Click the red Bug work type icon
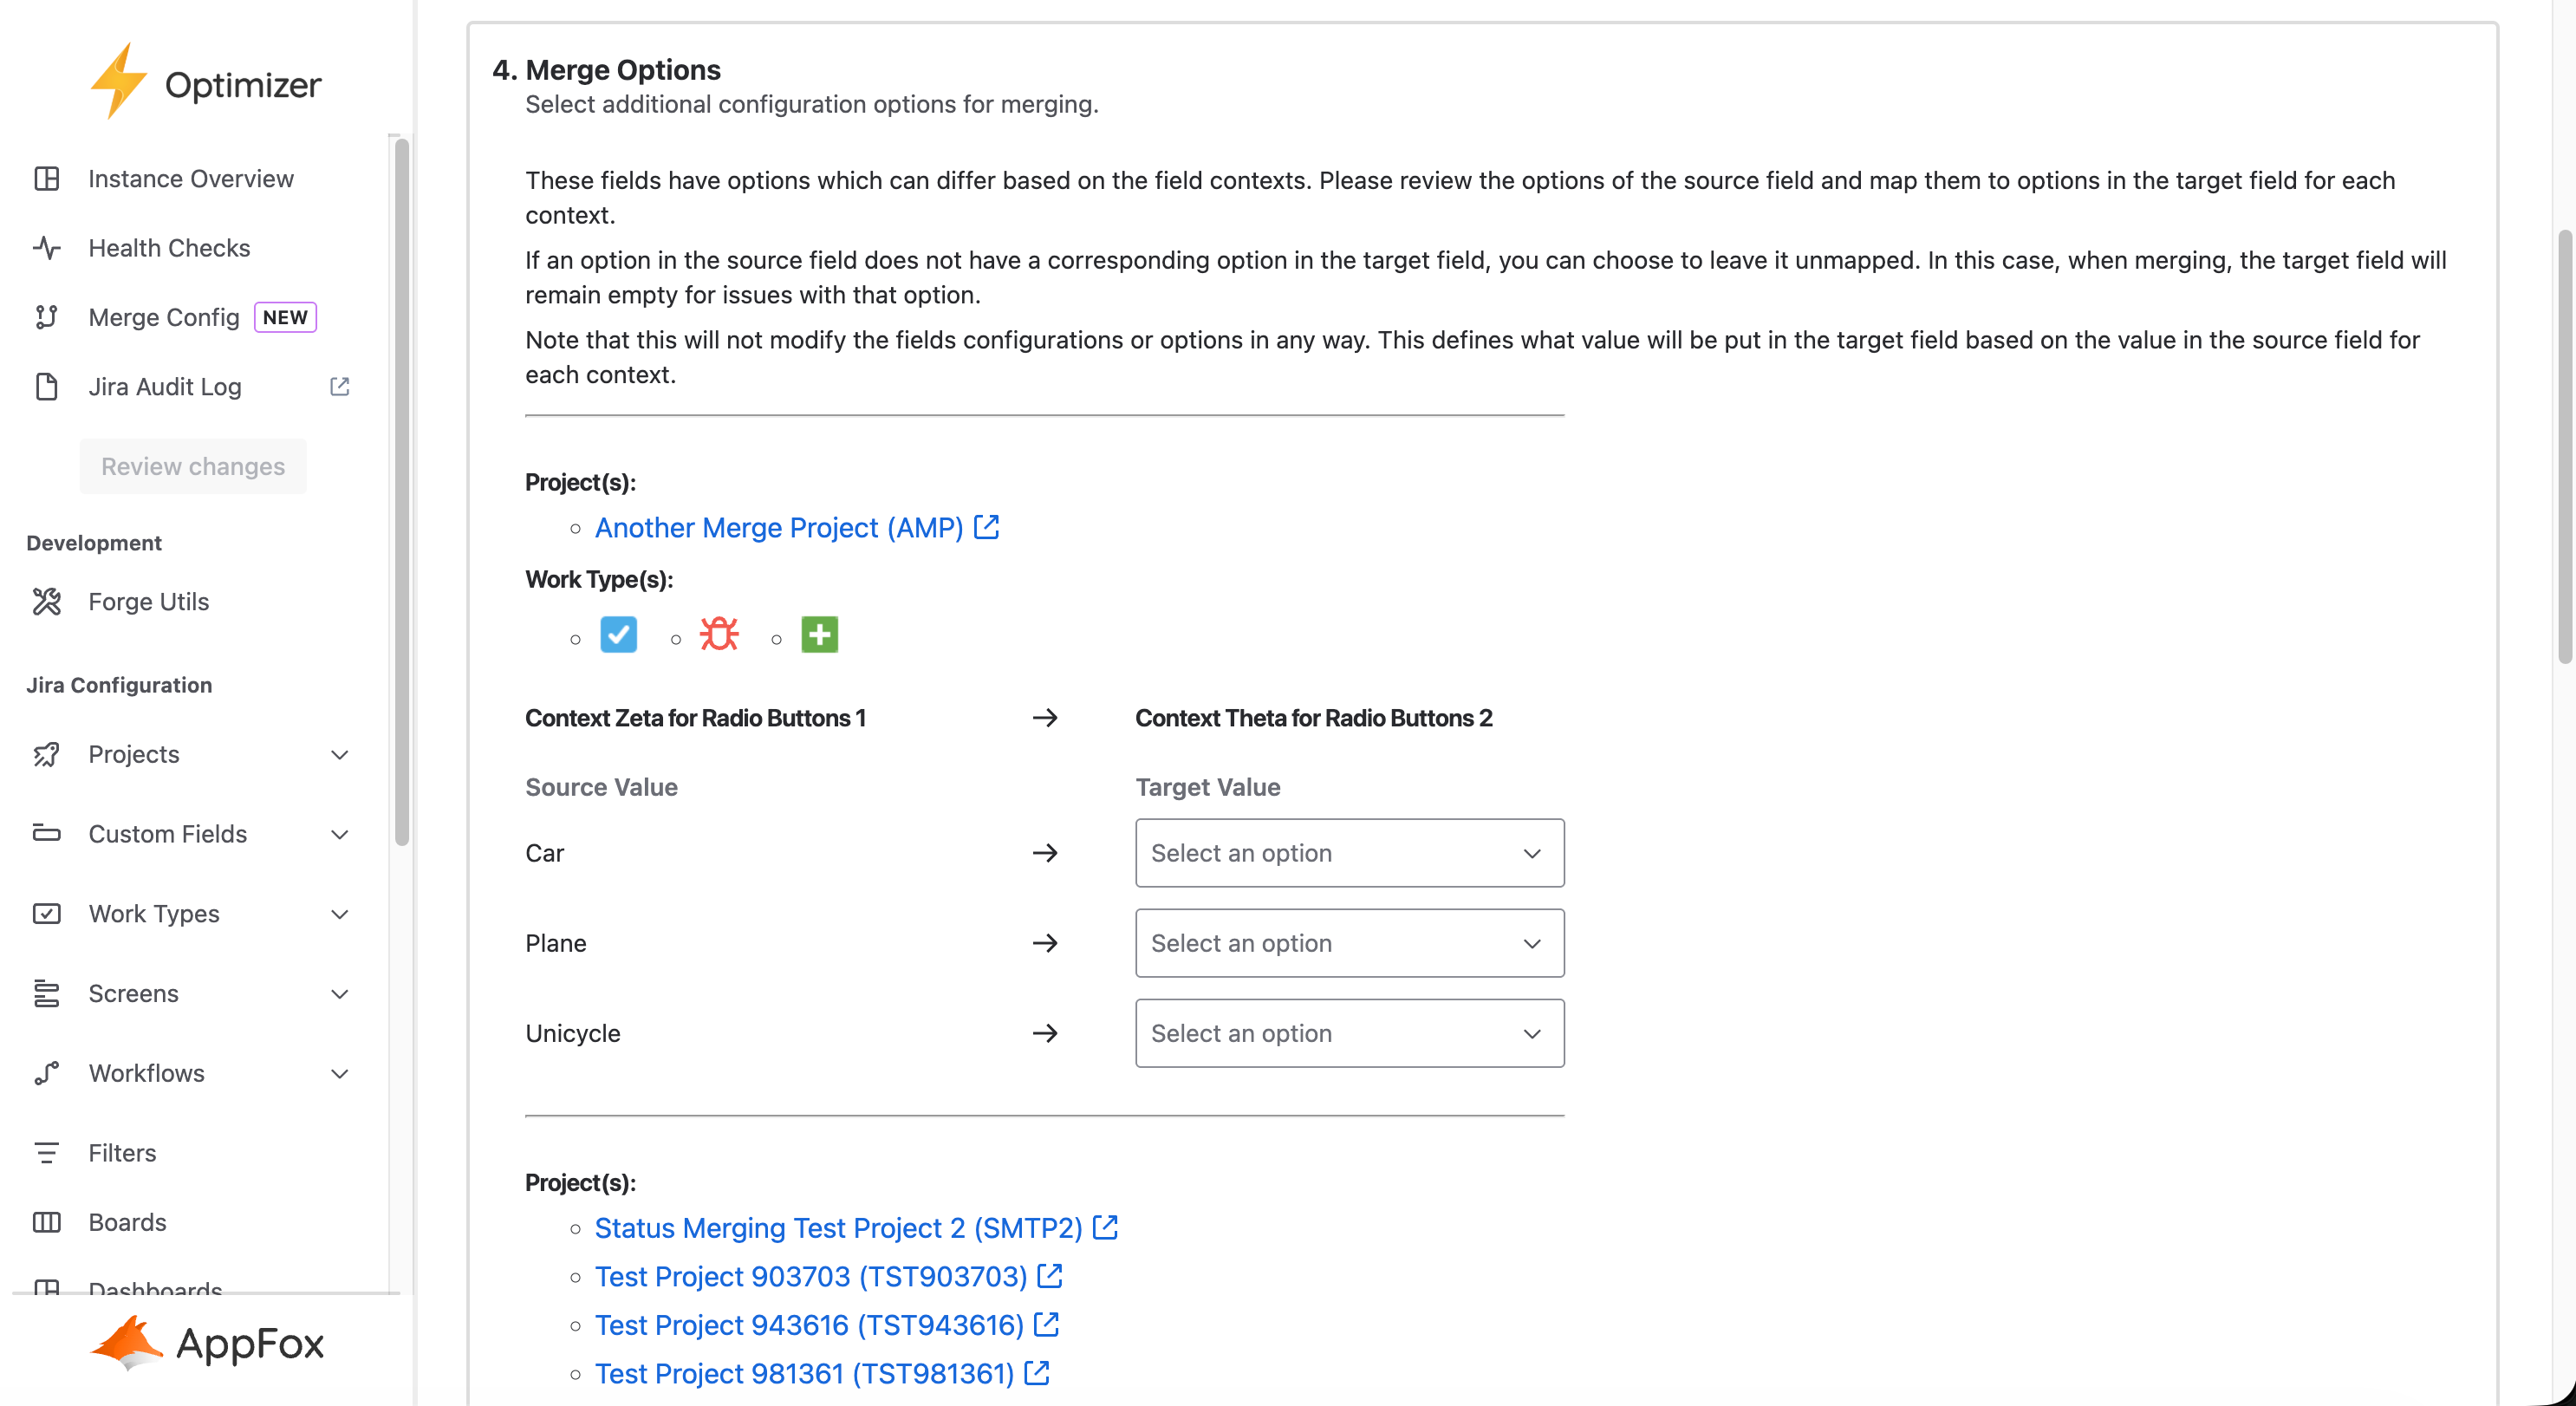Screen dimensions: 2576x1406 [719, 635]
